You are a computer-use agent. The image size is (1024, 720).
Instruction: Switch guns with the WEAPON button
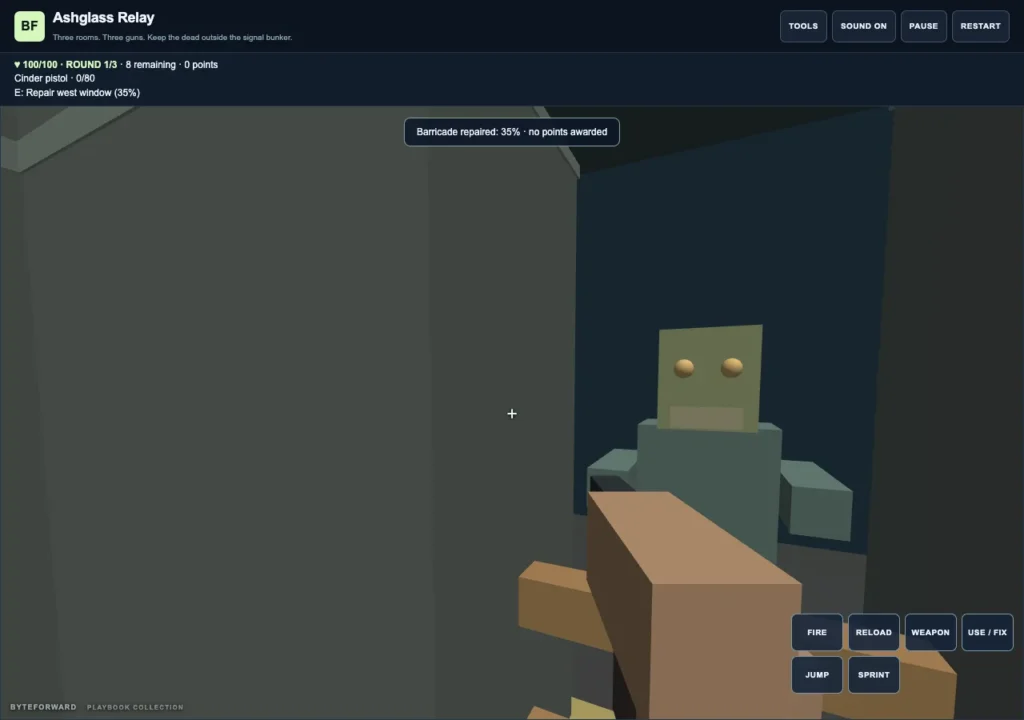click(931, 632)
